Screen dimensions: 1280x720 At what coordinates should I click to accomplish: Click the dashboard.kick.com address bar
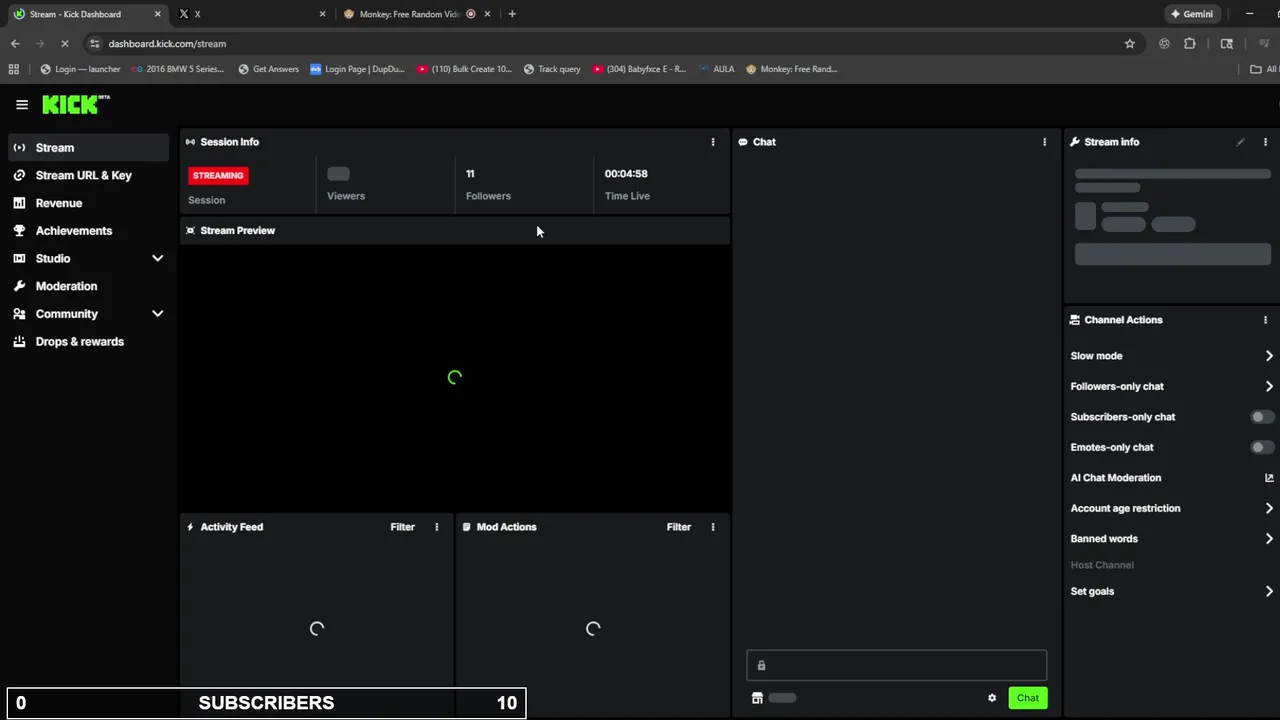pos(166,44)
